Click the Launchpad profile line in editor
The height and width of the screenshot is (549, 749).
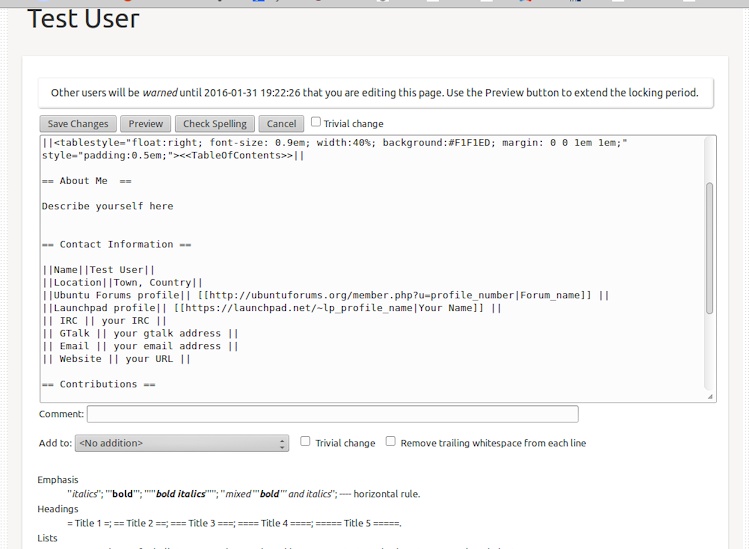[270, 308]
